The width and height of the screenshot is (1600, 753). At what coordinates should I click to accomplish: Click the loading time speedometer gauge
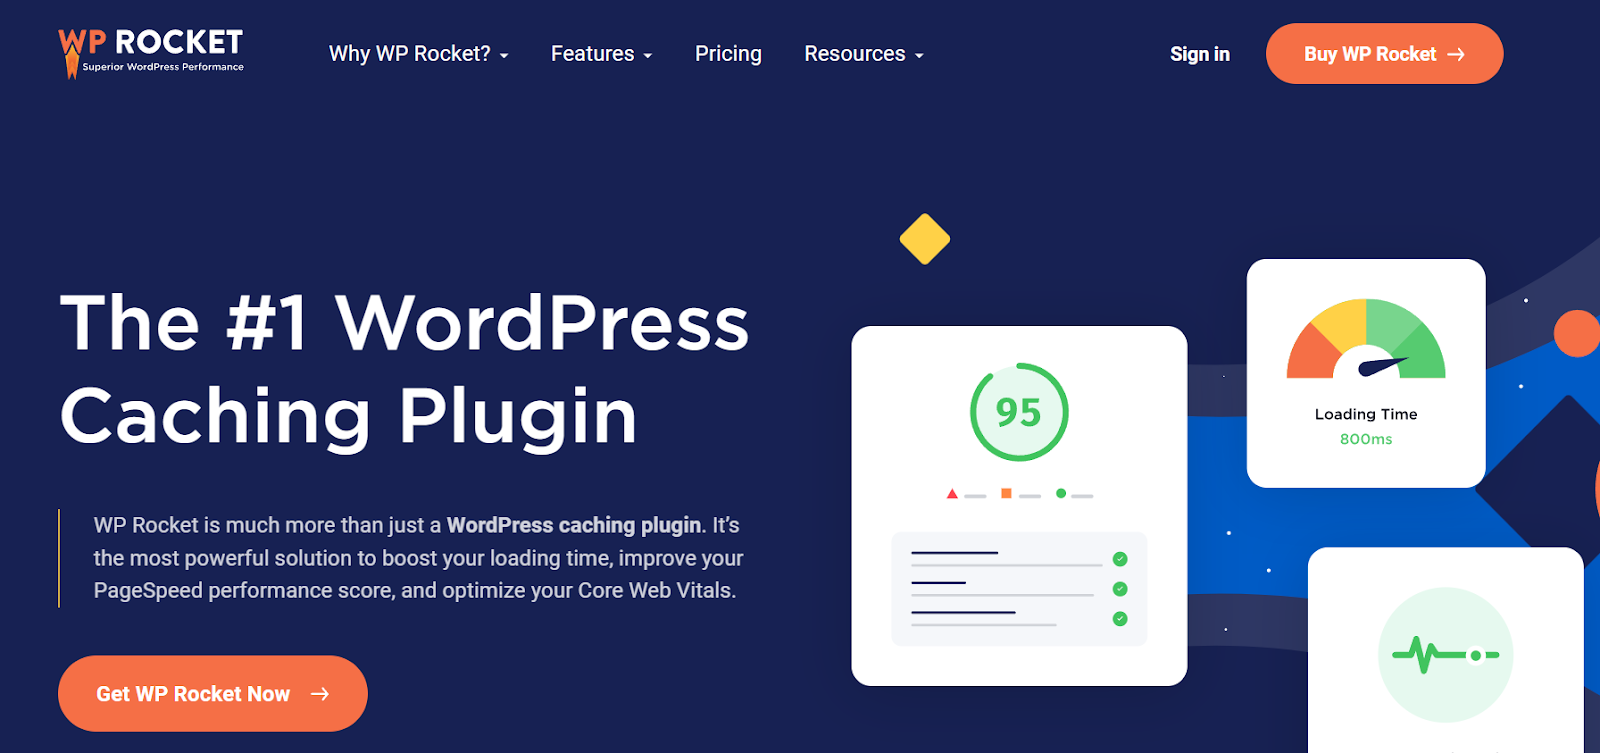[x=1366, y=339]
